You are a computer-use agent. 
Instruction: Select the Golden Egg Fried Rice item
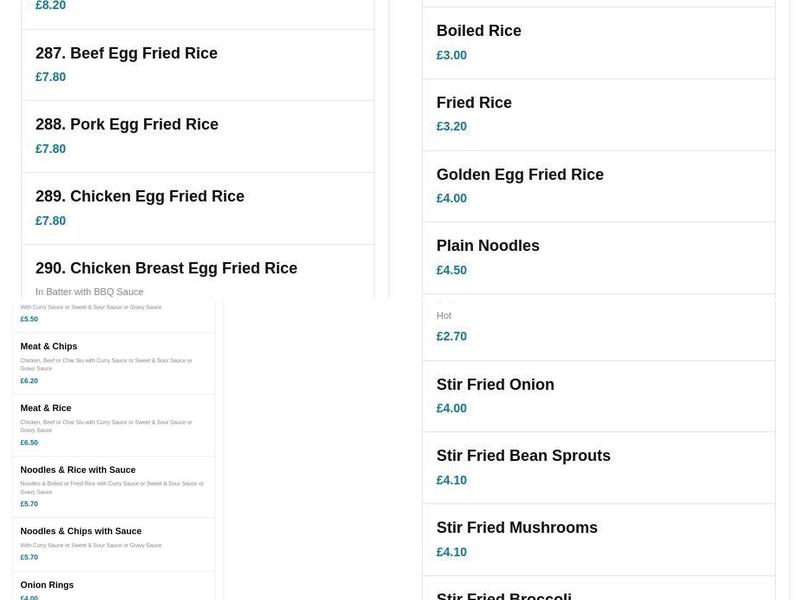(520, 174)
